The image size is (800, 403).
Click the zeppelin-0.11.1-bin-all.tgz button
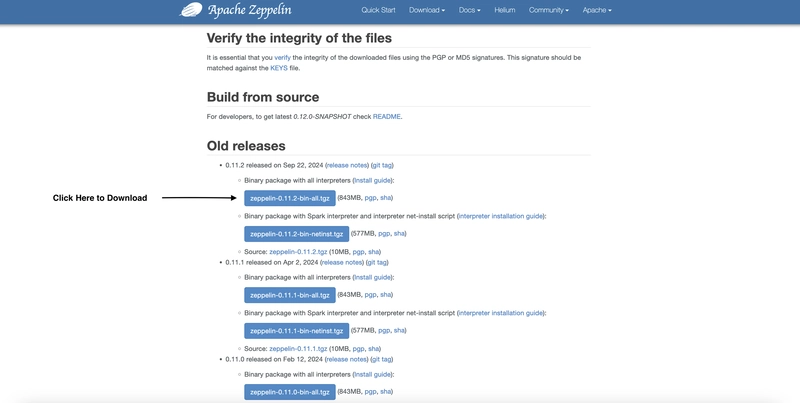290,295
